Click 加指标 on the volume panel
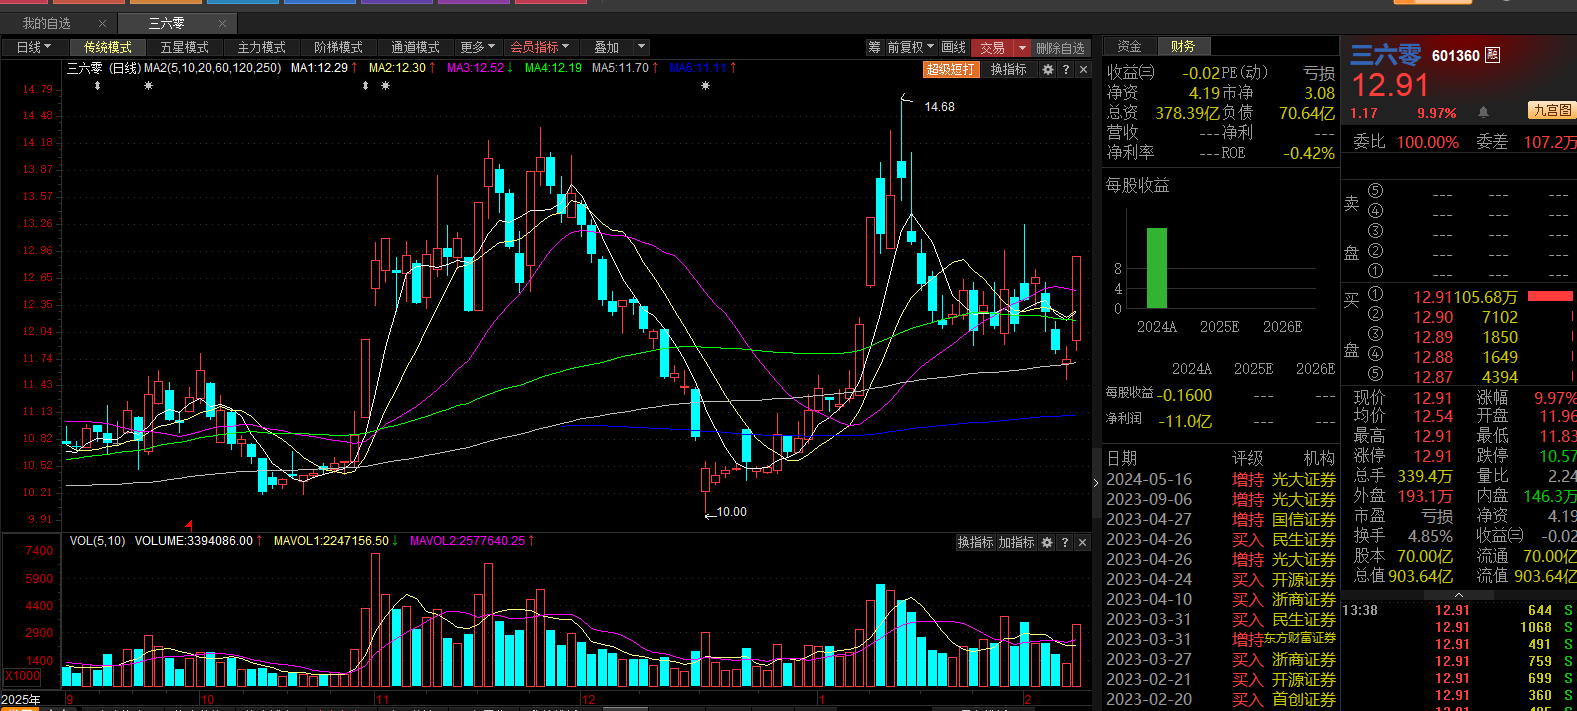This screenshot has width=1577, height=711. [1016, 542]
